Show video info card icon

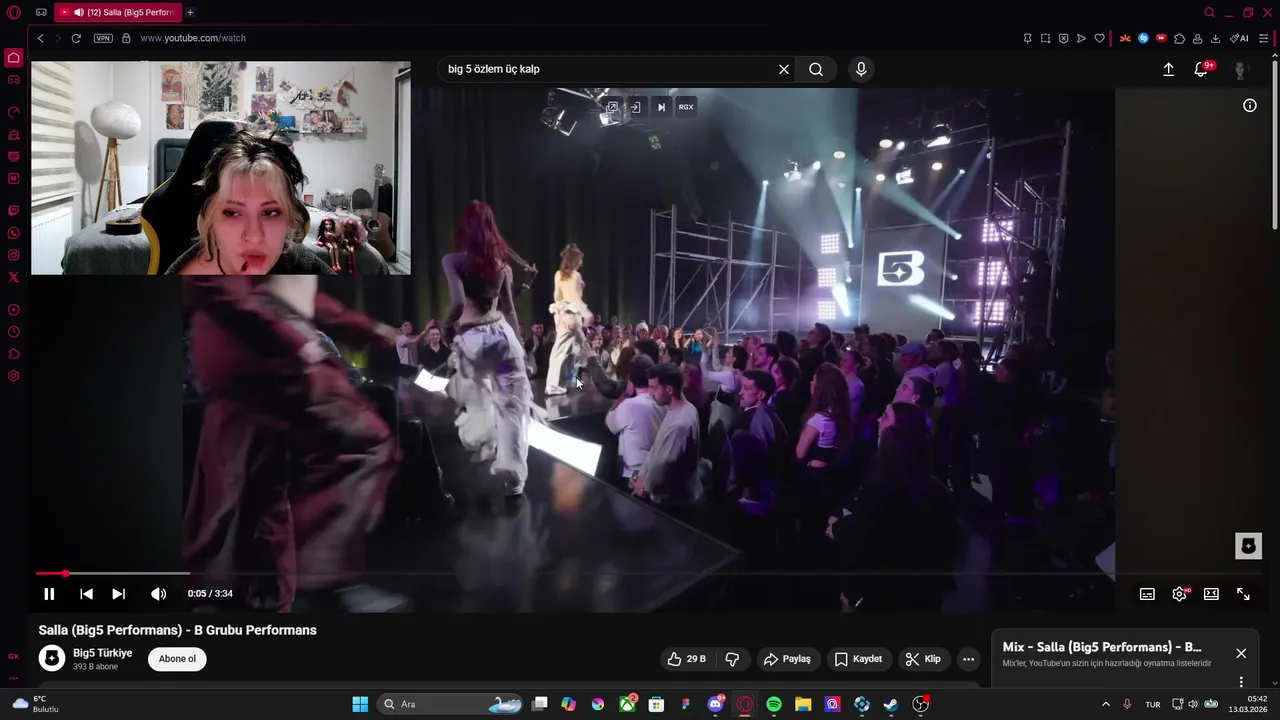tap(1250, 105)
